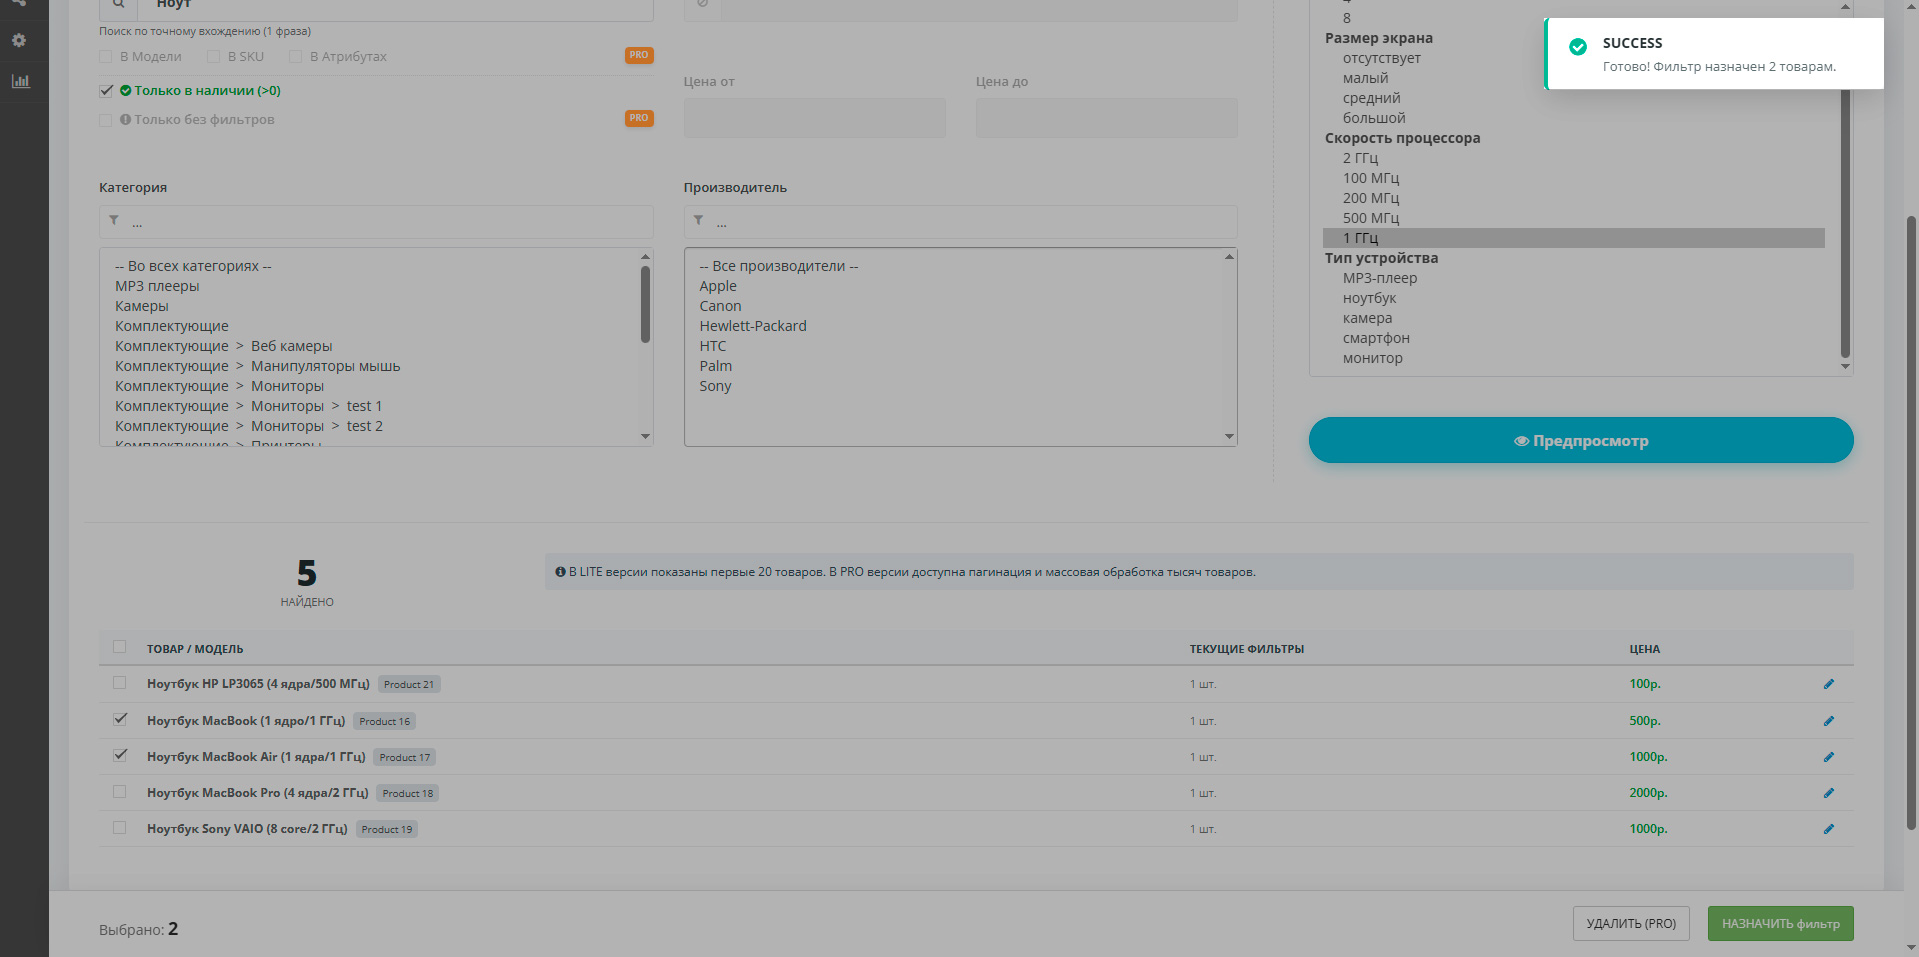This screenshot has height=957, width=1919.
Task: Click the Предпросмотр button
Action: pos(1580,440)
